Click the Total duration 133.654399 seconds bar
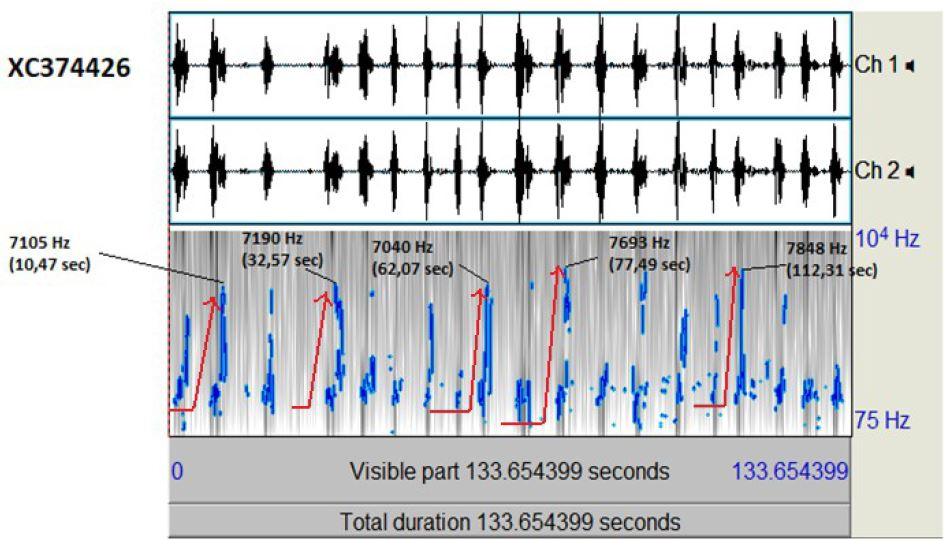944x540 pixels. (x=509, y=521)
